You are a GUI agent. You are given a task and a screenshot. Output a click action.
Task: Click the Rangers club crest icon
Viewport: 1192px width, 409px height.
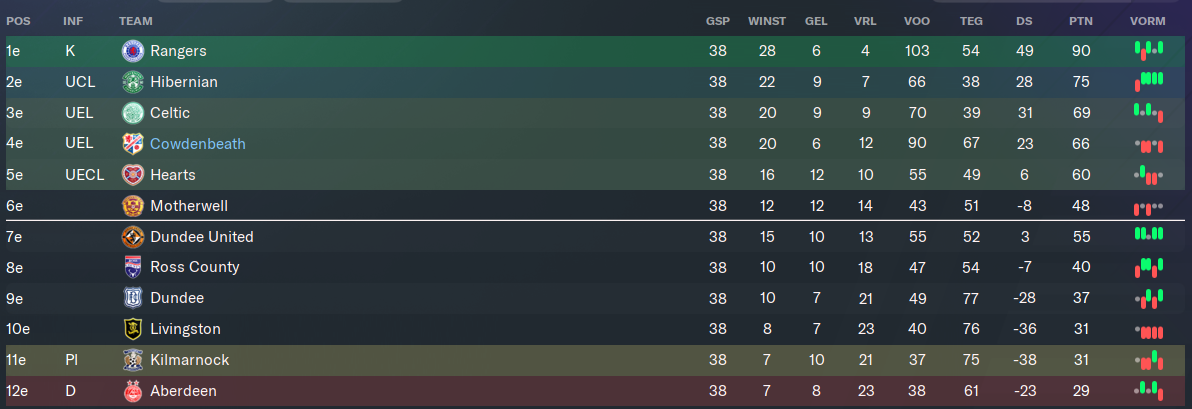[x=133, y=51]
